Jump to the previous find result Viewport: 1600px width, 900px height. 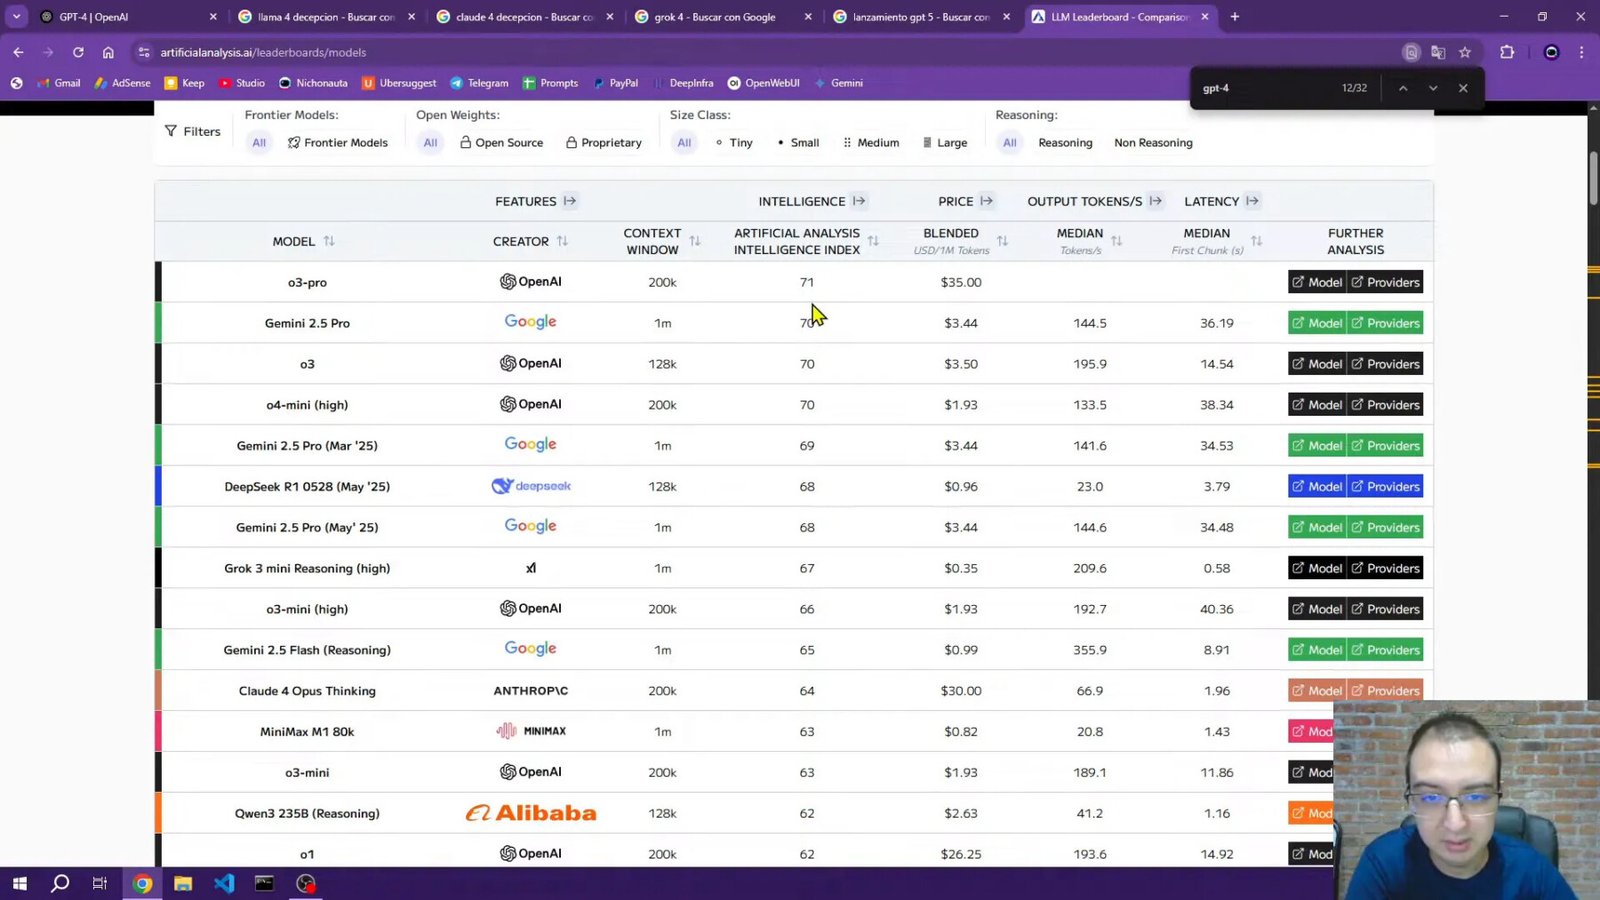coord(1403,88)
